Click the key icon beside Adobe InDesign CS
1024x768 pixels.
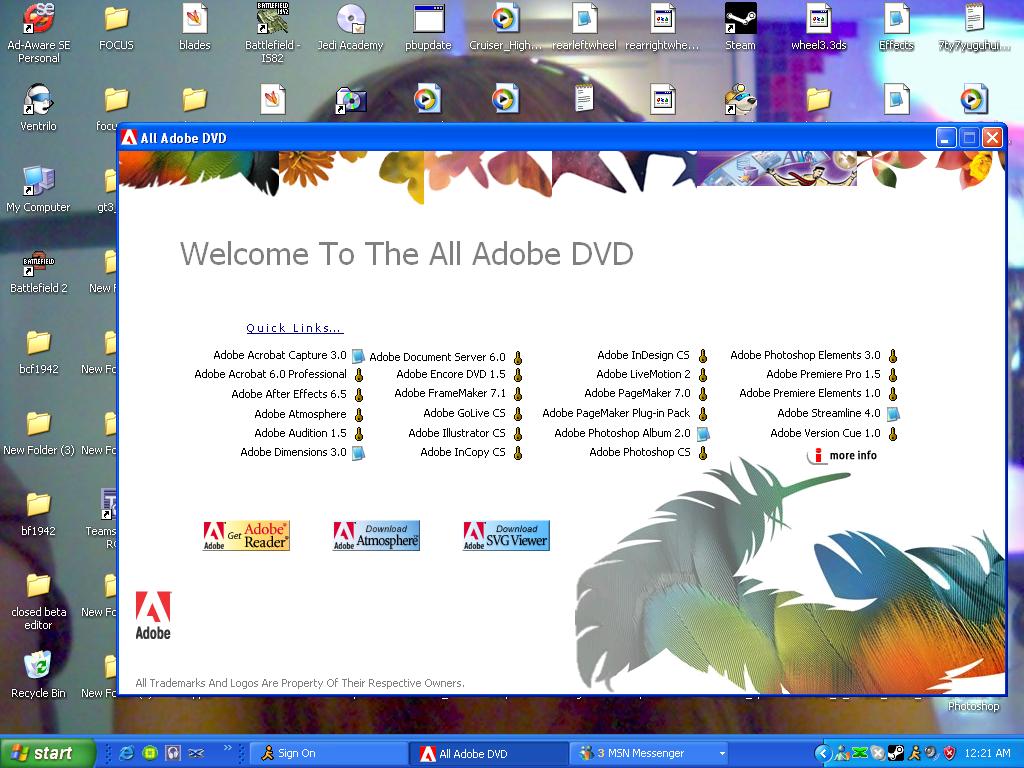[703, 356]
